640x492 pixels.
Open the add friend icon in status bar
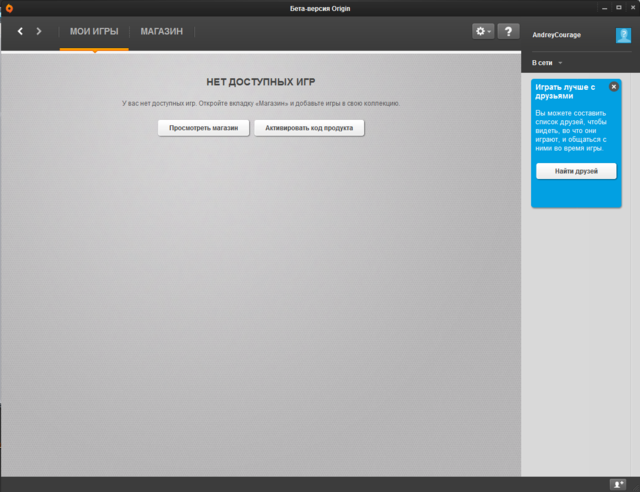(618, 484)
